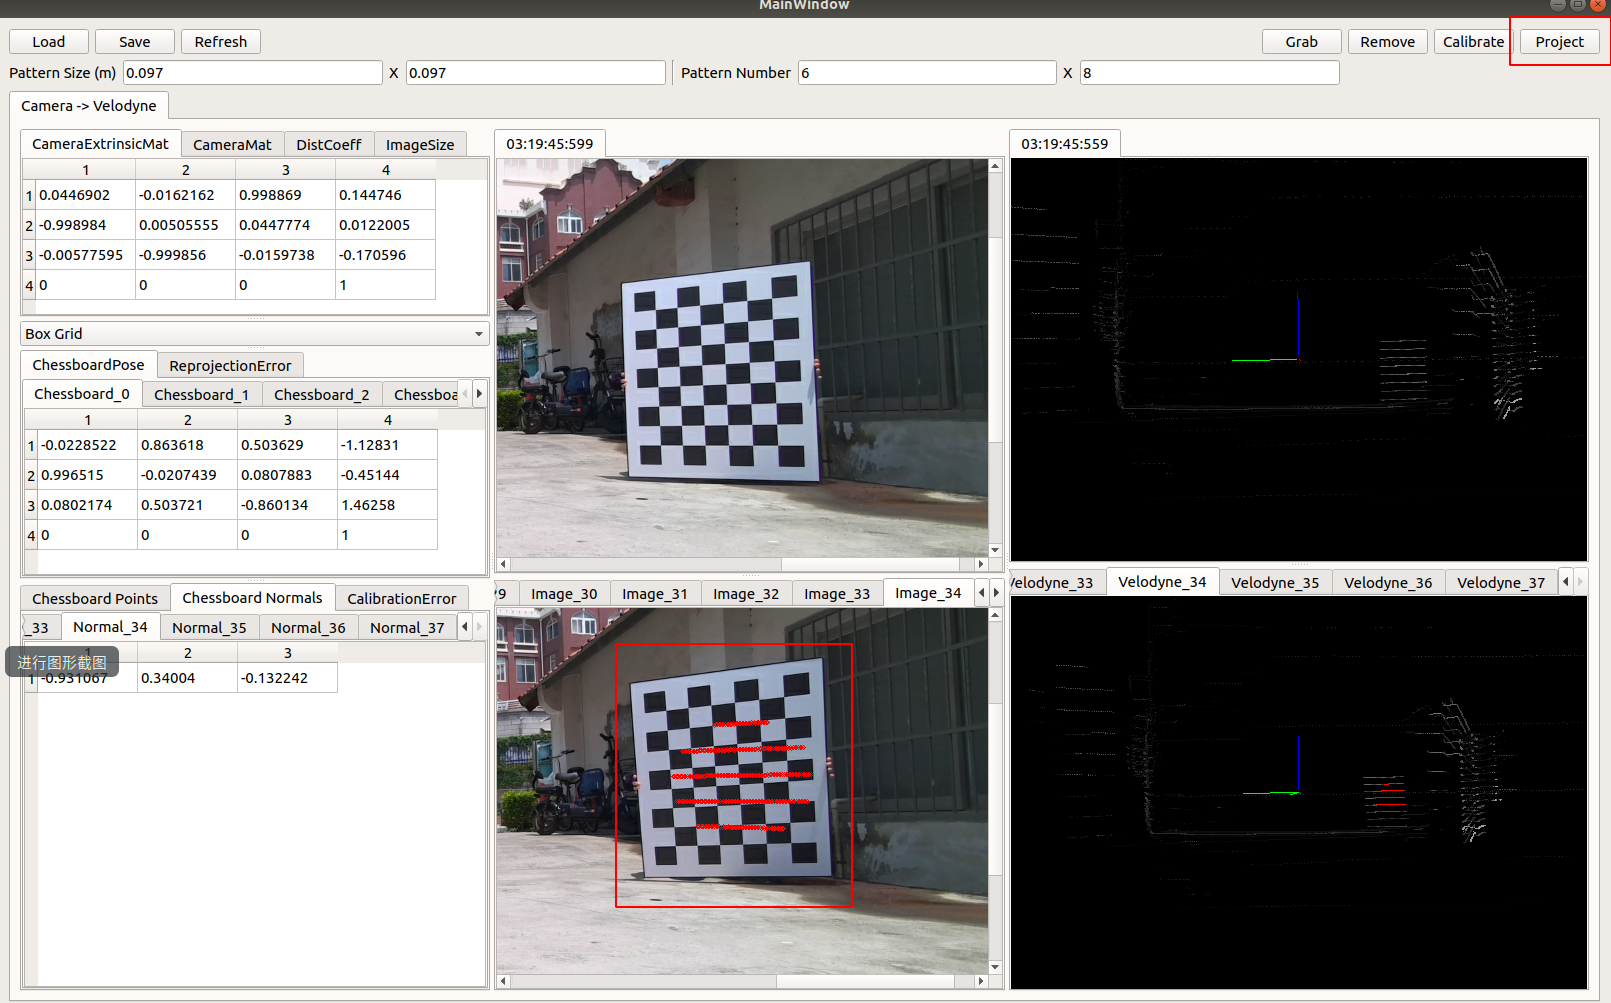Click the right arrow beside Velodyne_37 tab
Screen dimensions: 1611x1003
point(1580,582)
